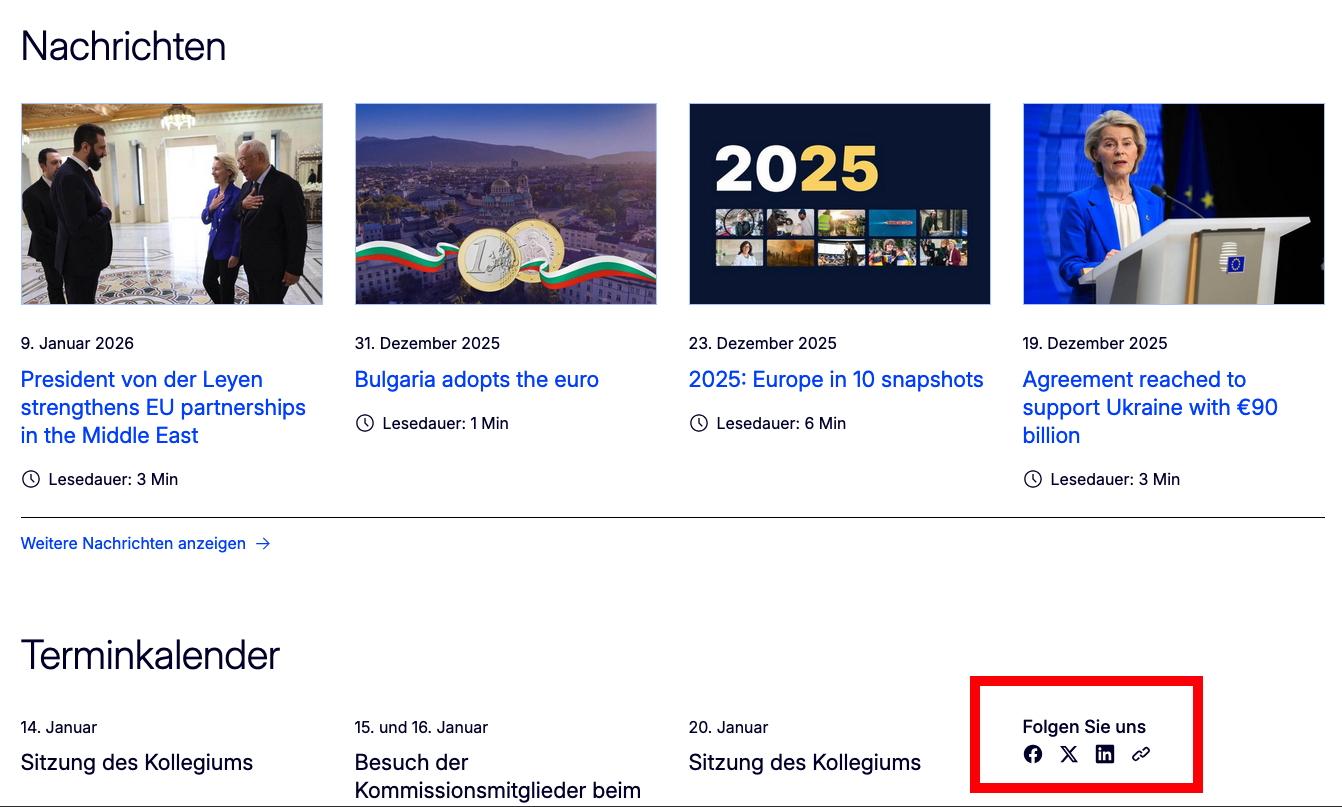Open the Facebook icon under Folgen Sie uns
The width and height of the screenshot is (1342, 807).
[x=1033, y=754]
